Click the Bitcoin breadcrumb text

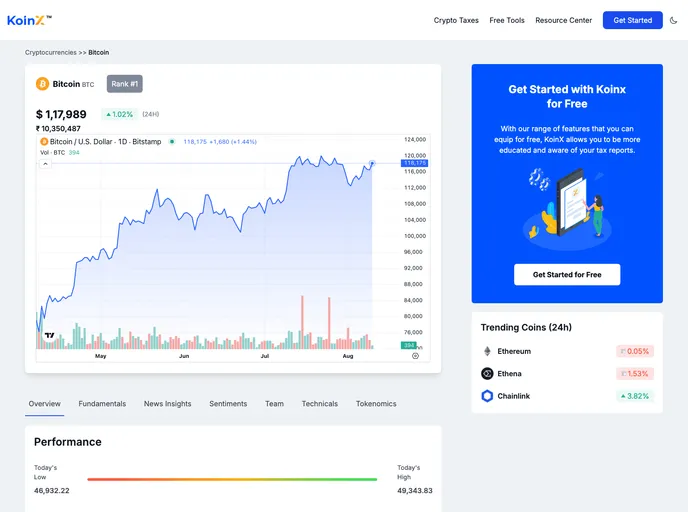point(99,52)
